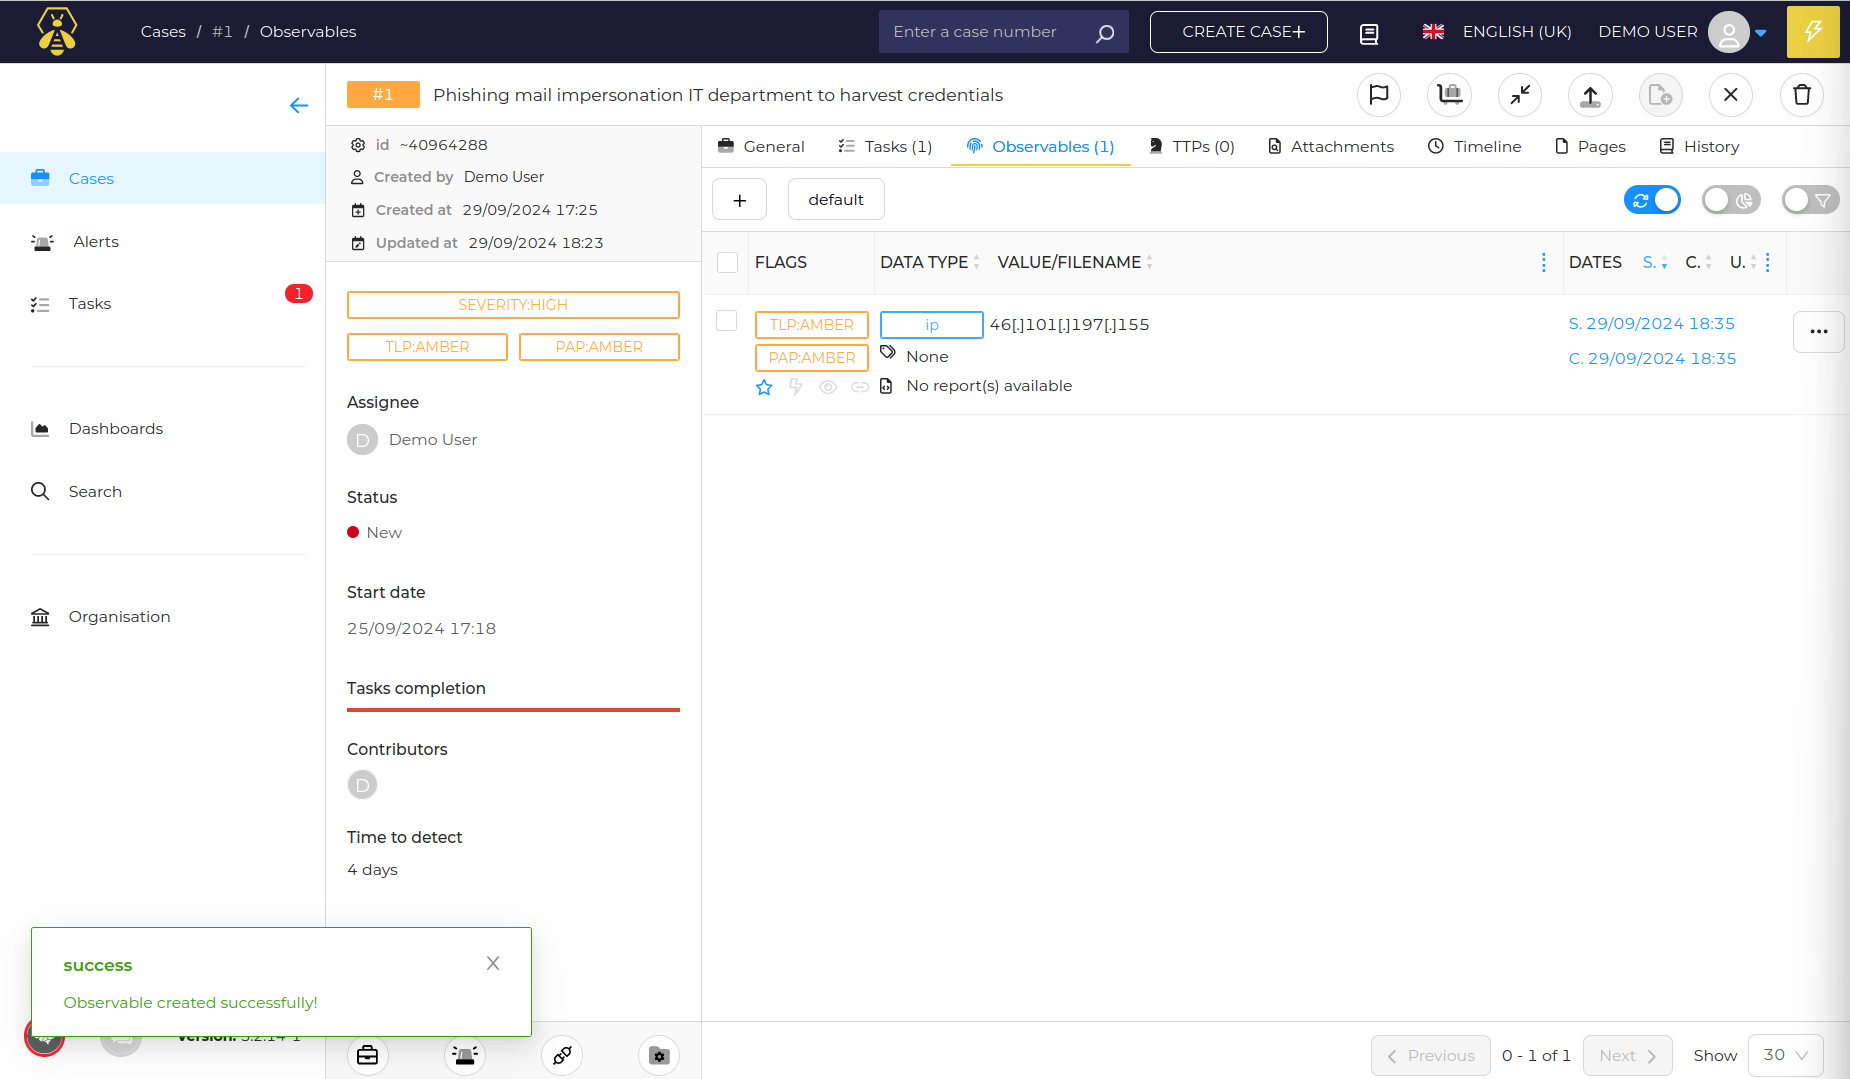Dismiss the success notification
This screenshot has height=1079, width=1850.
(x=493, y=963)
